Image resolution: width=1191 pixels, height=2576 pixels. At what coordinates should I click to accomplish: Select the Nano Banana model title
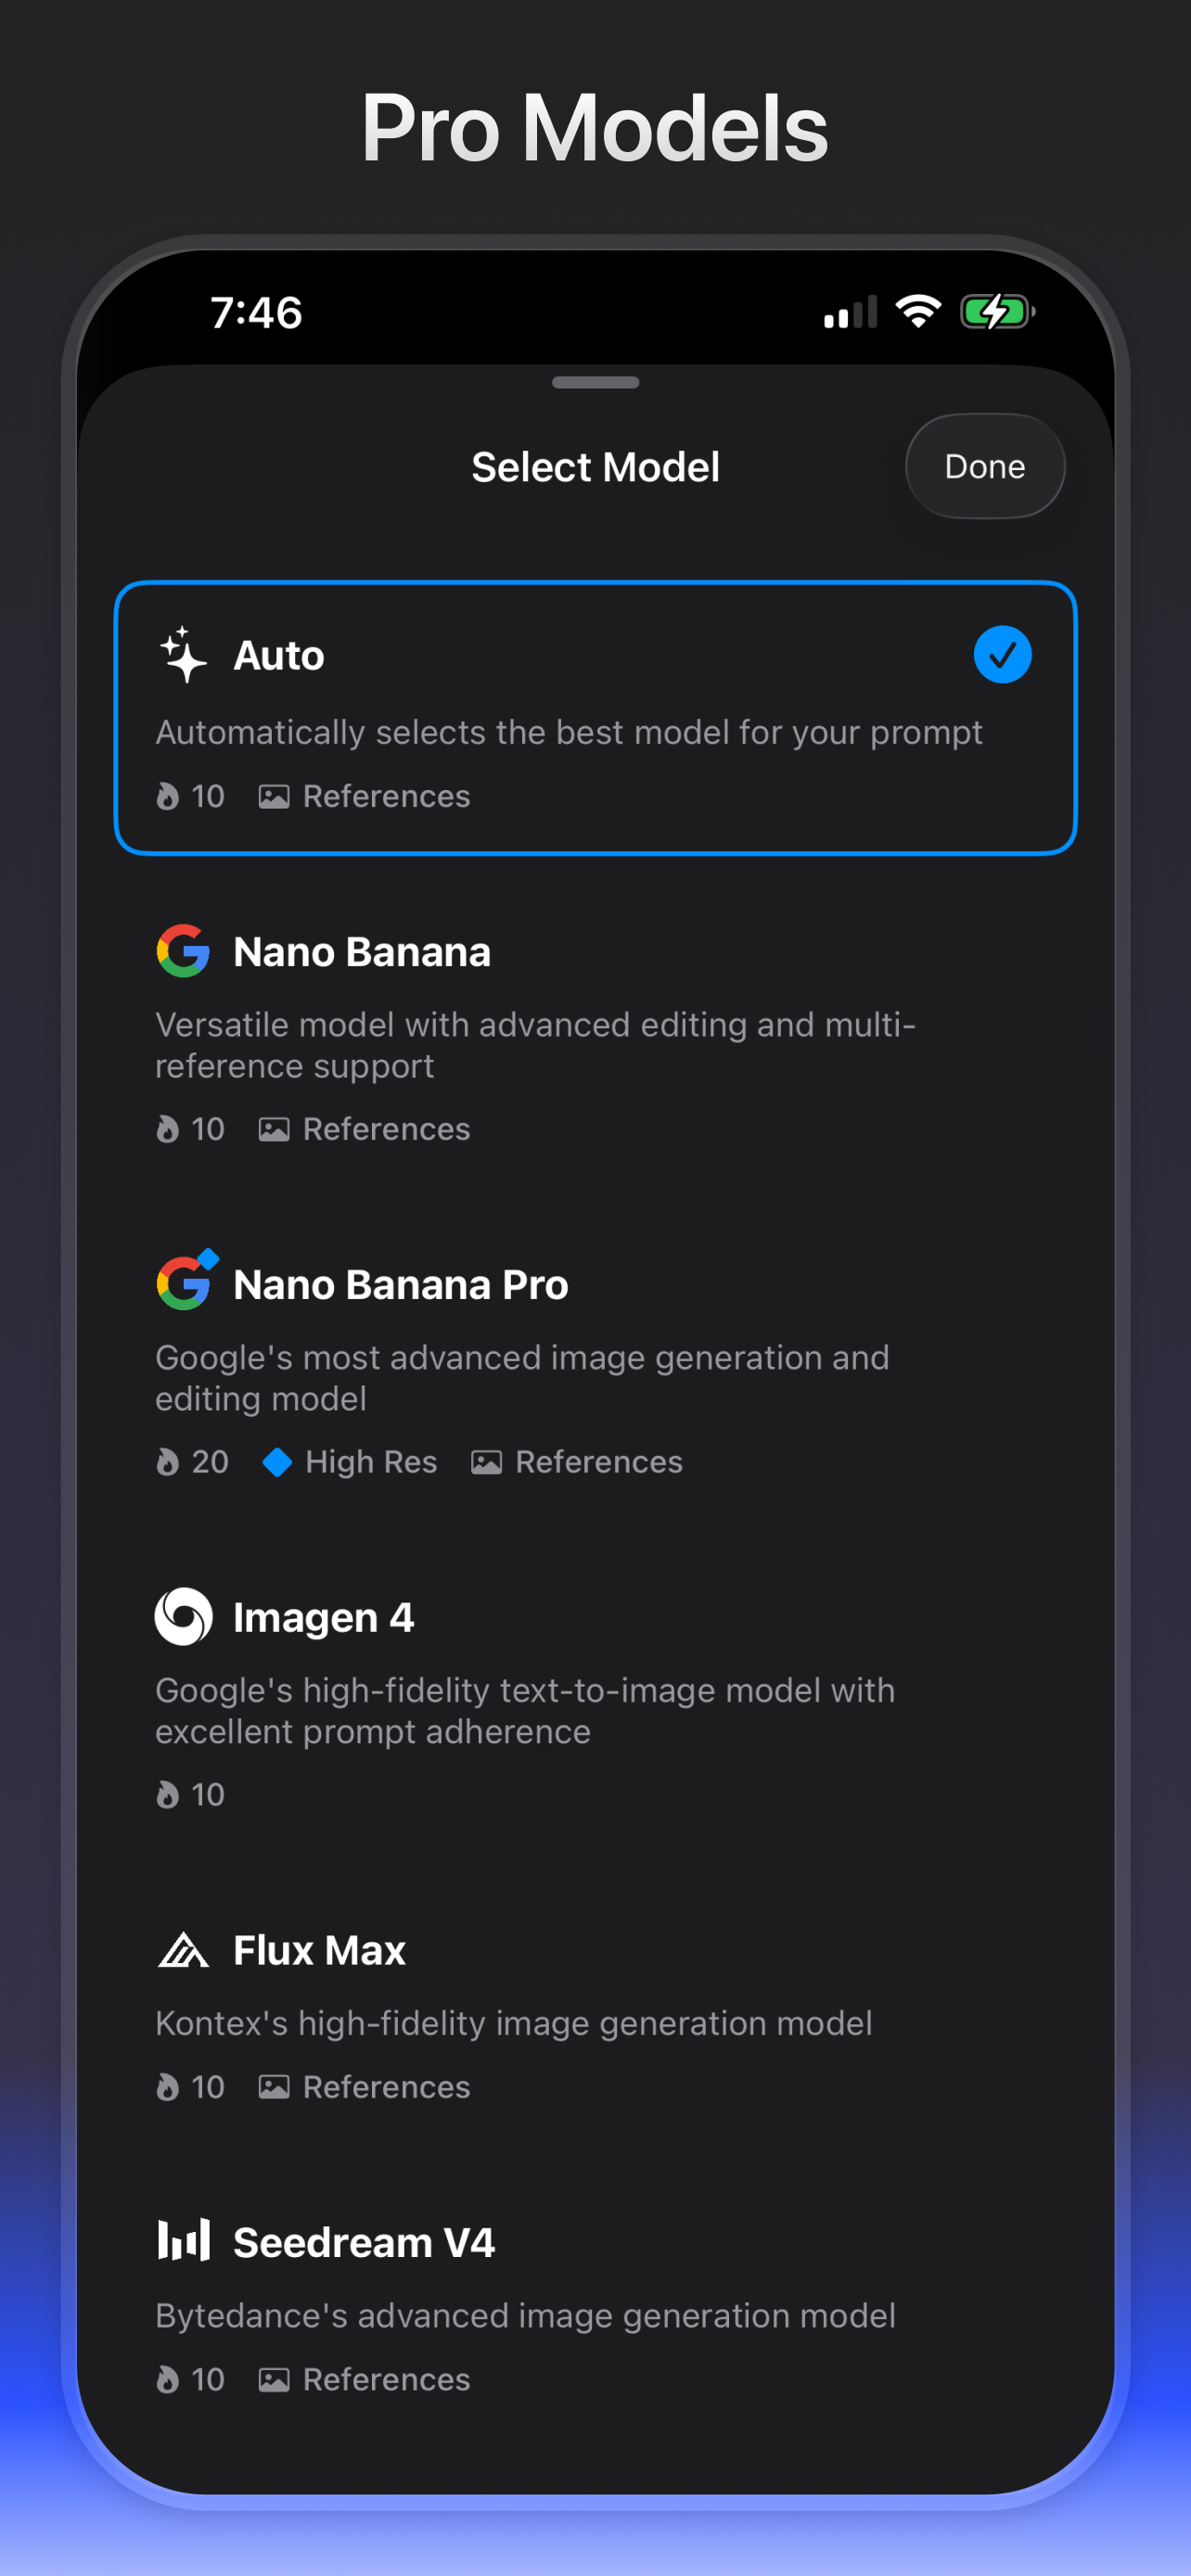tap(362, 952)
